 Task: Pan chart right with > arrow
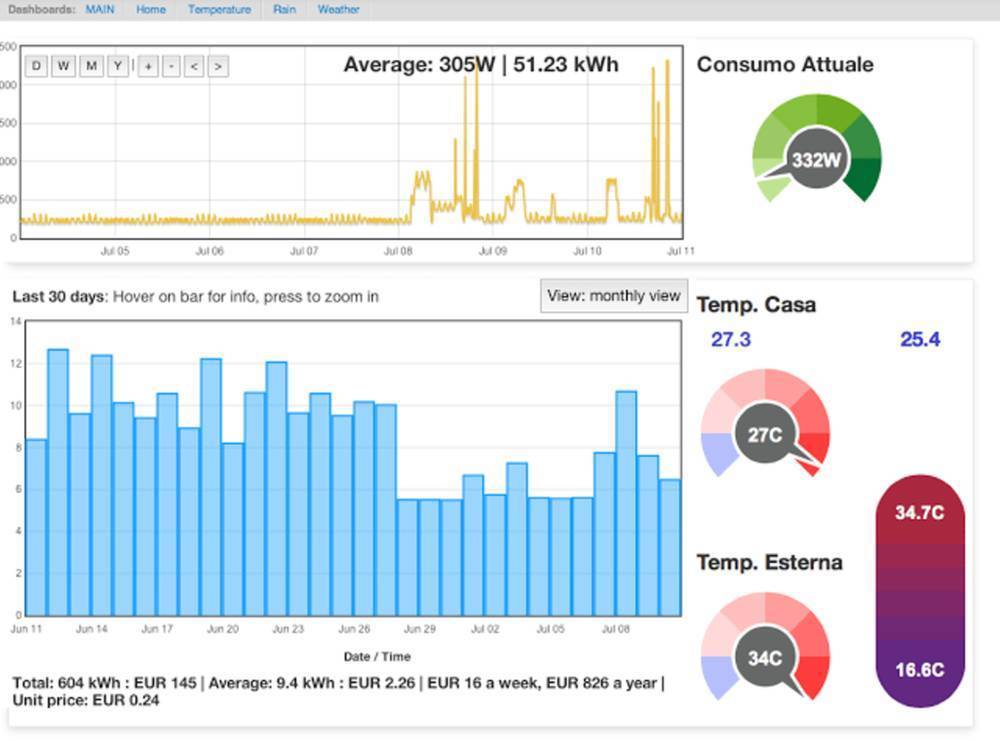tap(218, 66)
